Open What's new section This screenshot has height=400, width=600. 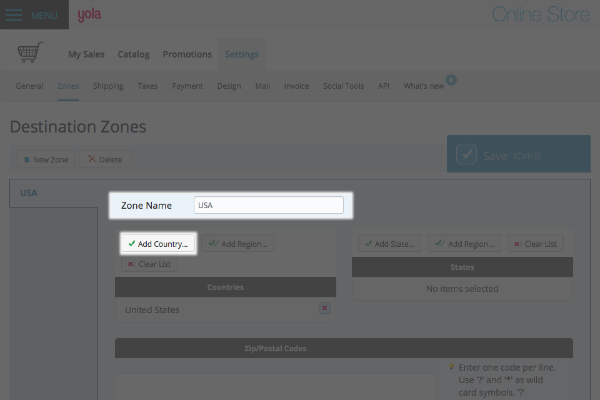tap(424, 86)
